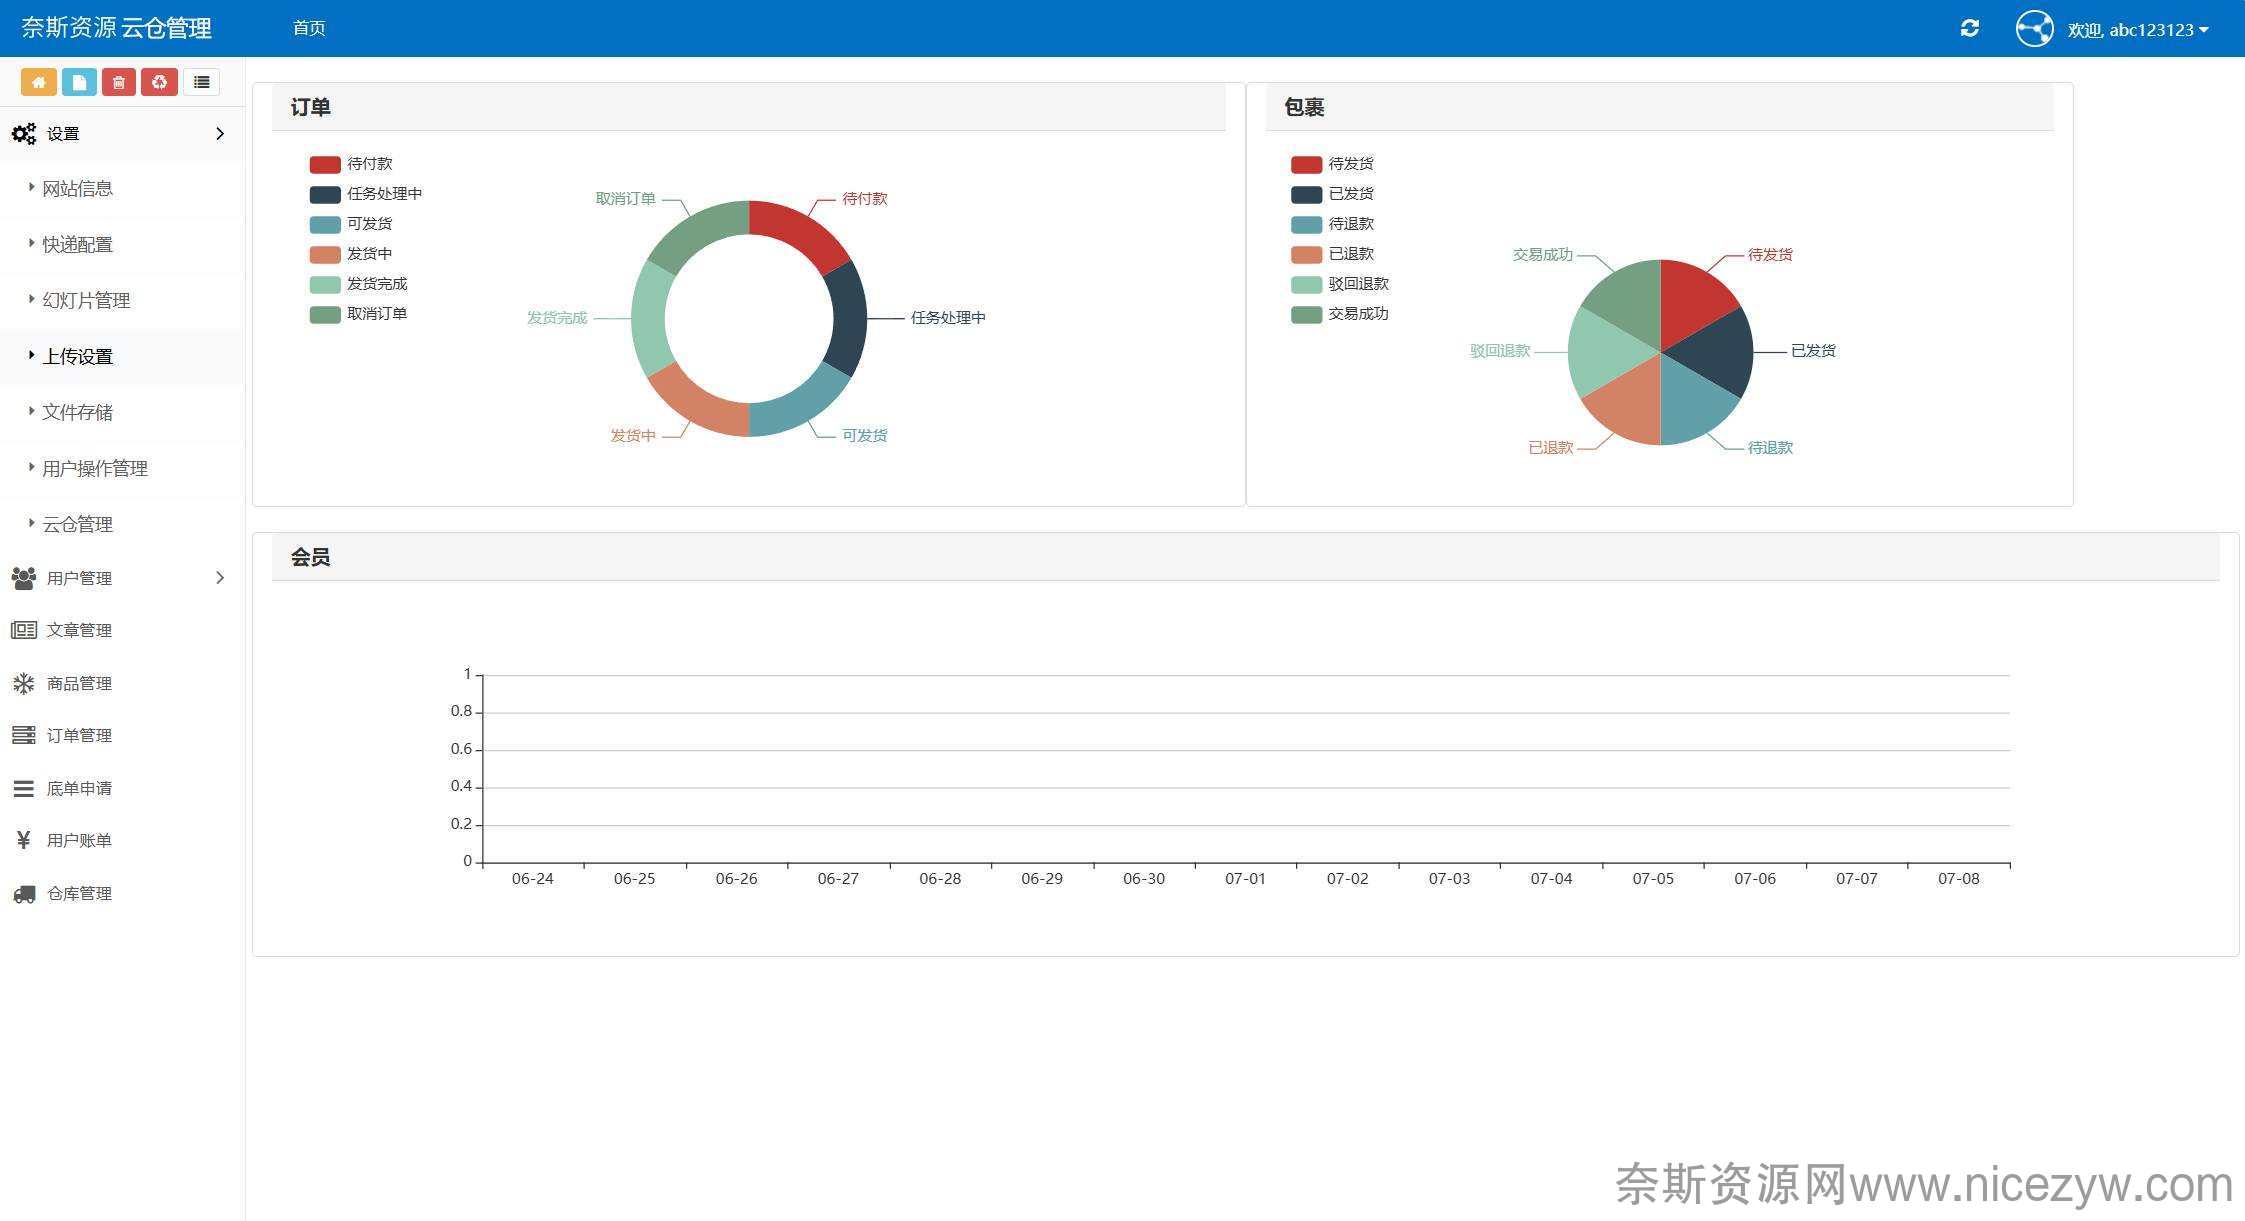The image size is (2245, 1221).
Task: Toggle 已发货 legend in 包裹 chart
Action: coord(1332,194)
